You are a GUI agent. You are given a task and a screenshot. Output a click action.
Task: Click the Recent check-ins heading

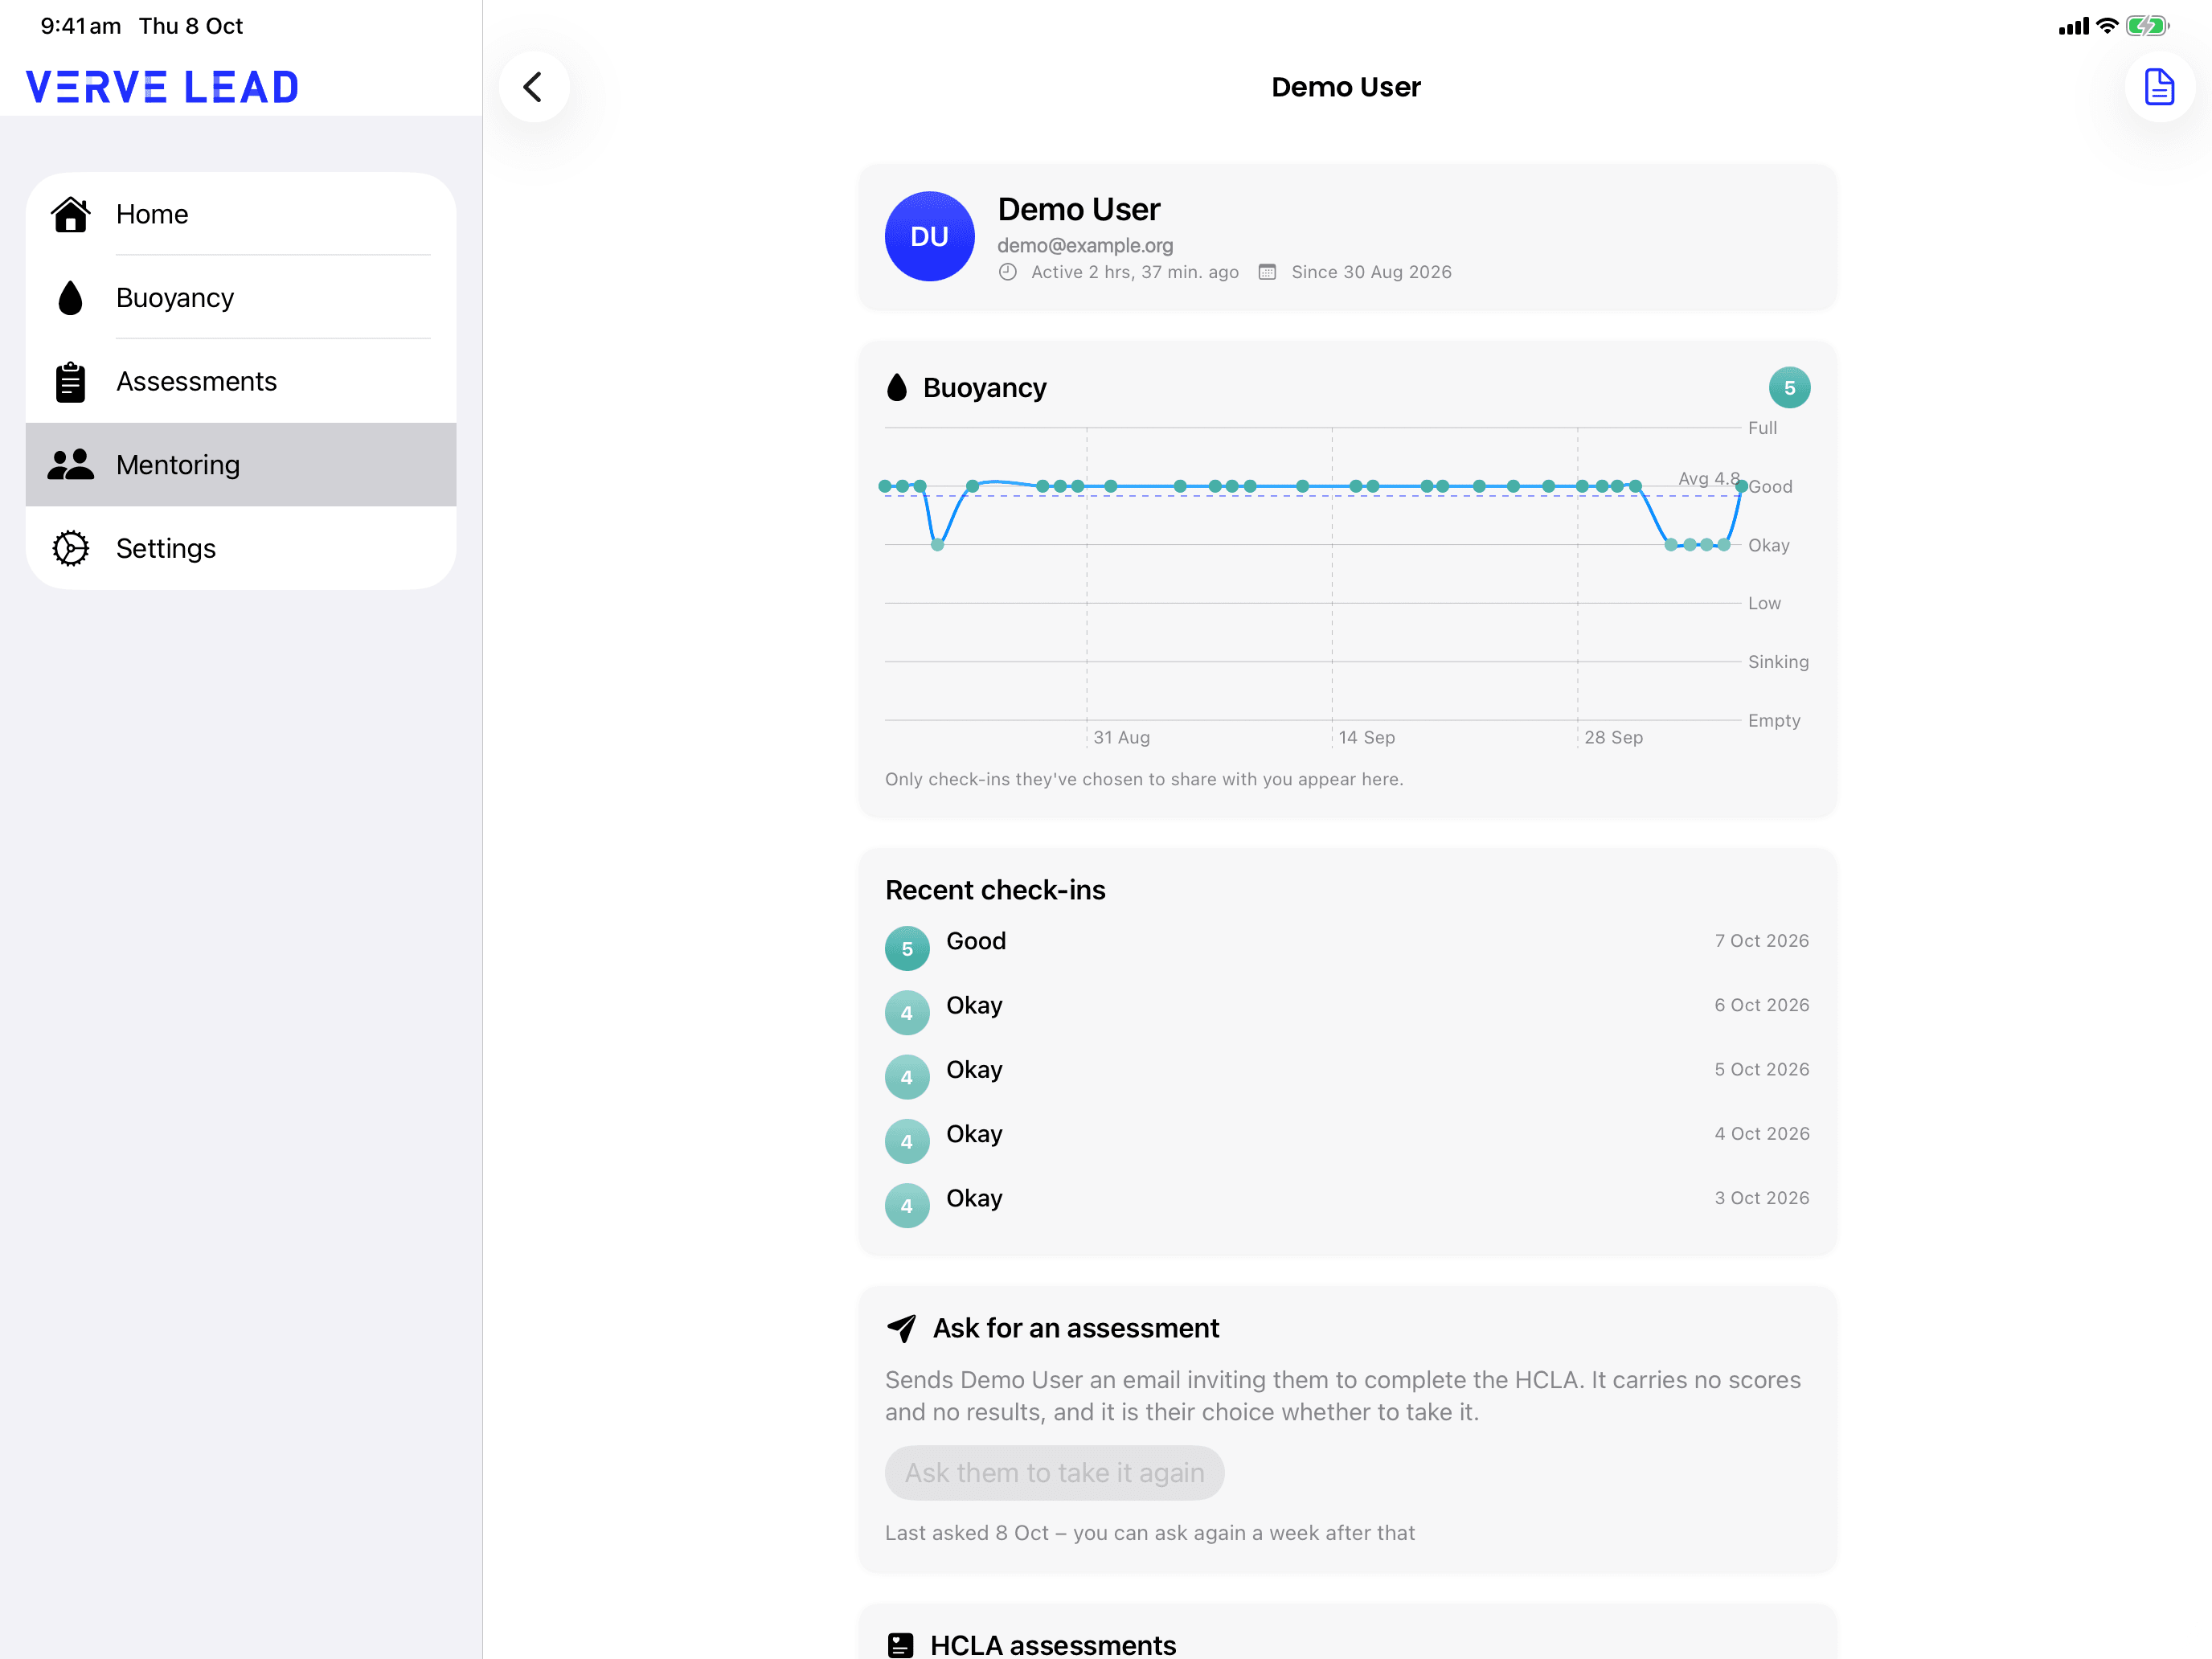pos(995,890)
